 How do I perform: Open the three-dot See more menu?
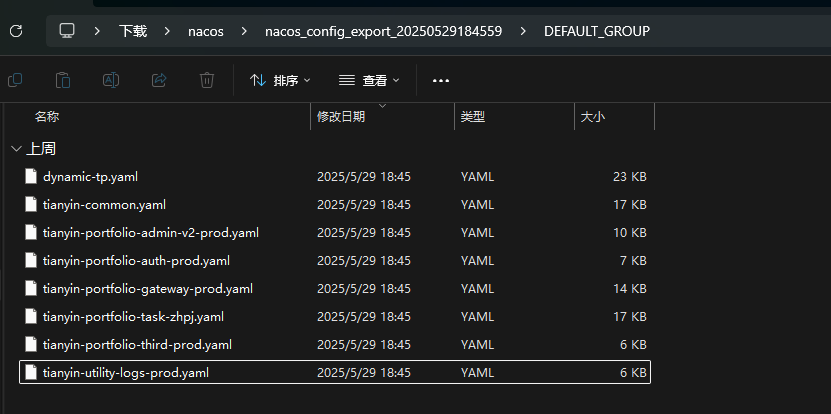point(441,80)
